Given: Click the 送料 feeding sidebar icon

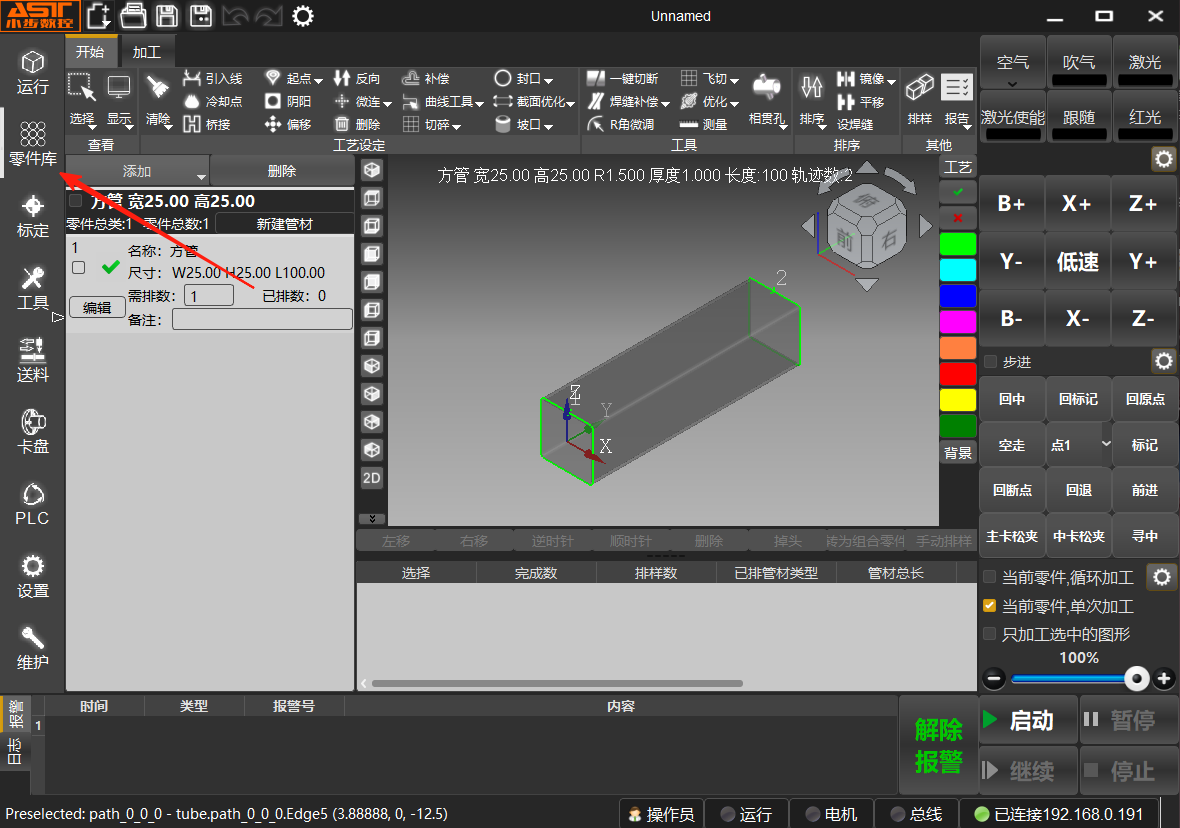Looking at the screenshot, I should click(32, 359).
